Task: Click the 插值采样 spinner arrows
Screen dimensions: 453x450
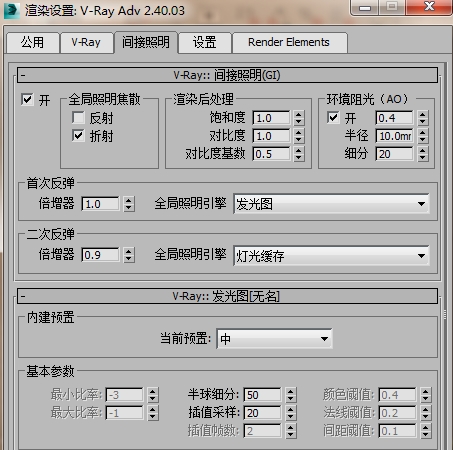Action: (x=291, y=413)
